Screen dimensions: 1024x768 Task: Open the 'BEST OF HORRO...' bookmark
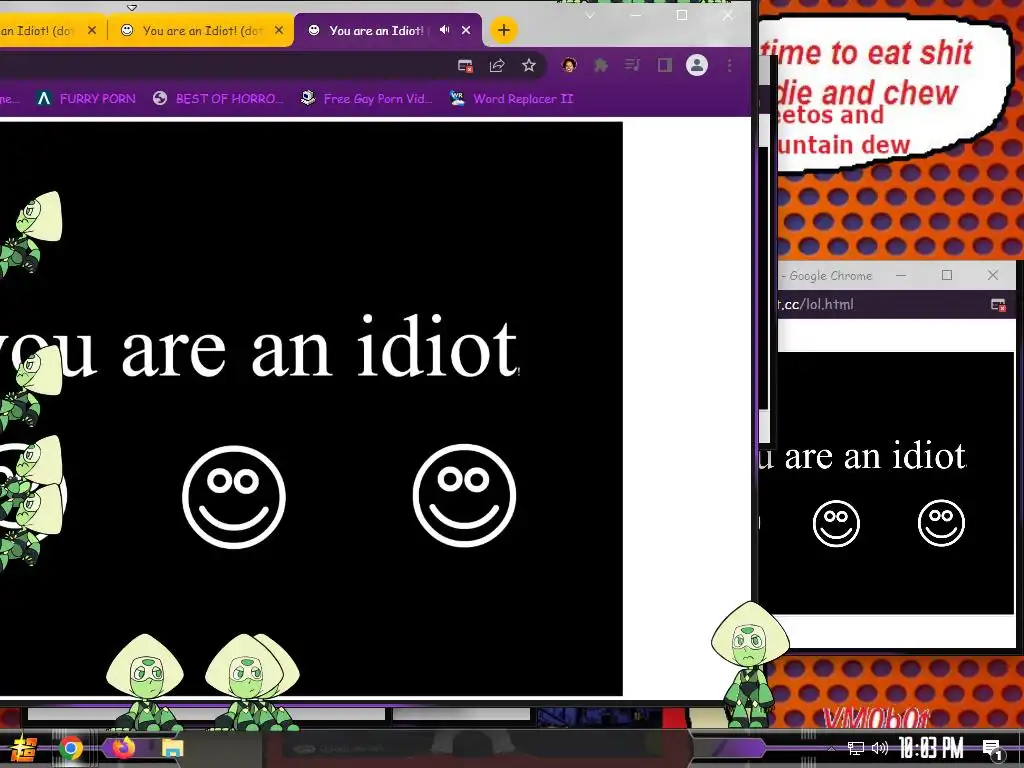(218, 99)
